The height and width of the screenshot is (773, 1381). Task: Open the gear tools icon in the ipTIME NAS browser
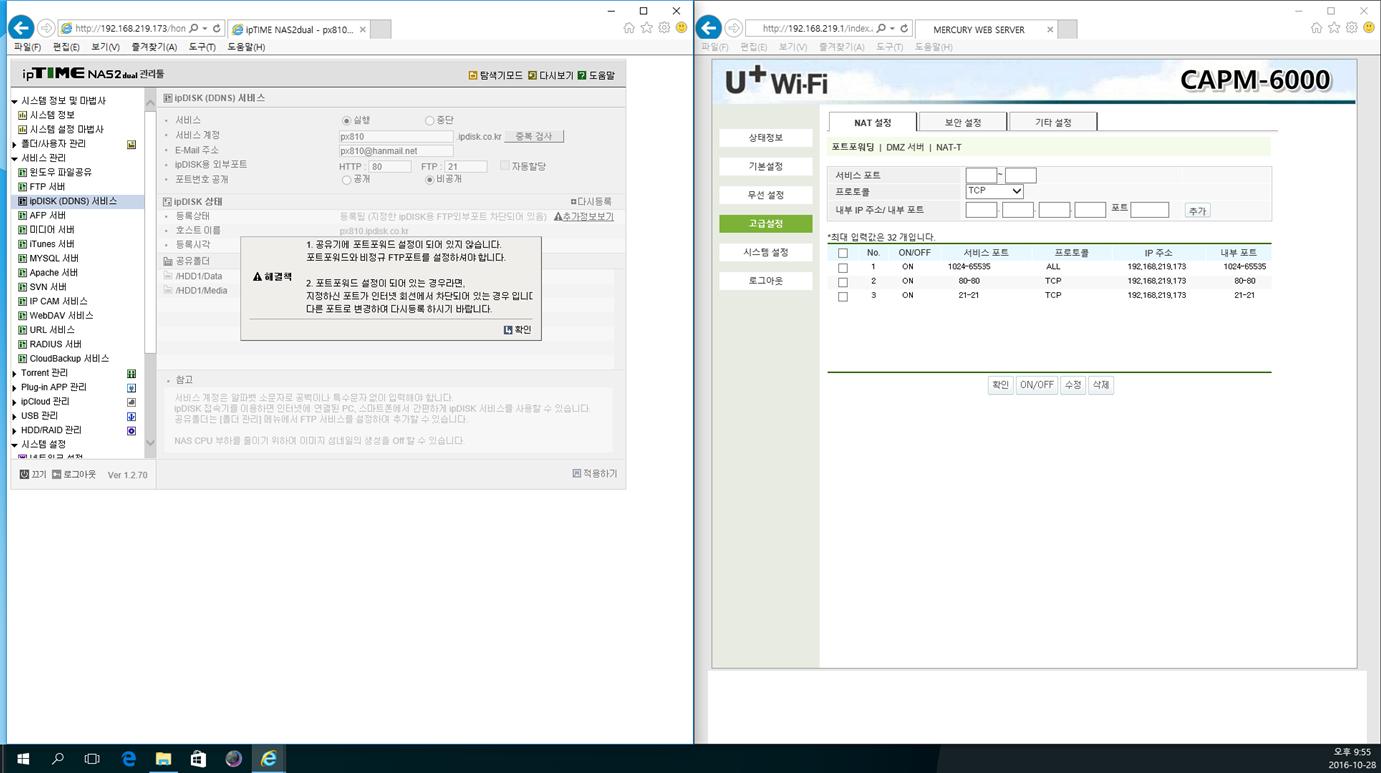coord(664,28)
